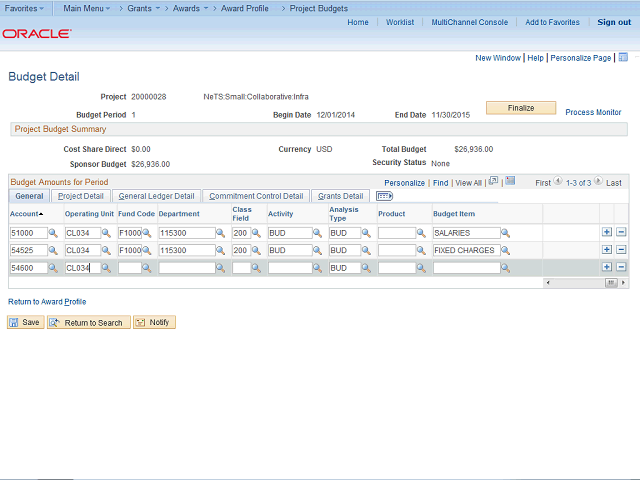Open the Commitment Control Detail tab
Viewport: 640px width, 480px height.
(256, 196)
